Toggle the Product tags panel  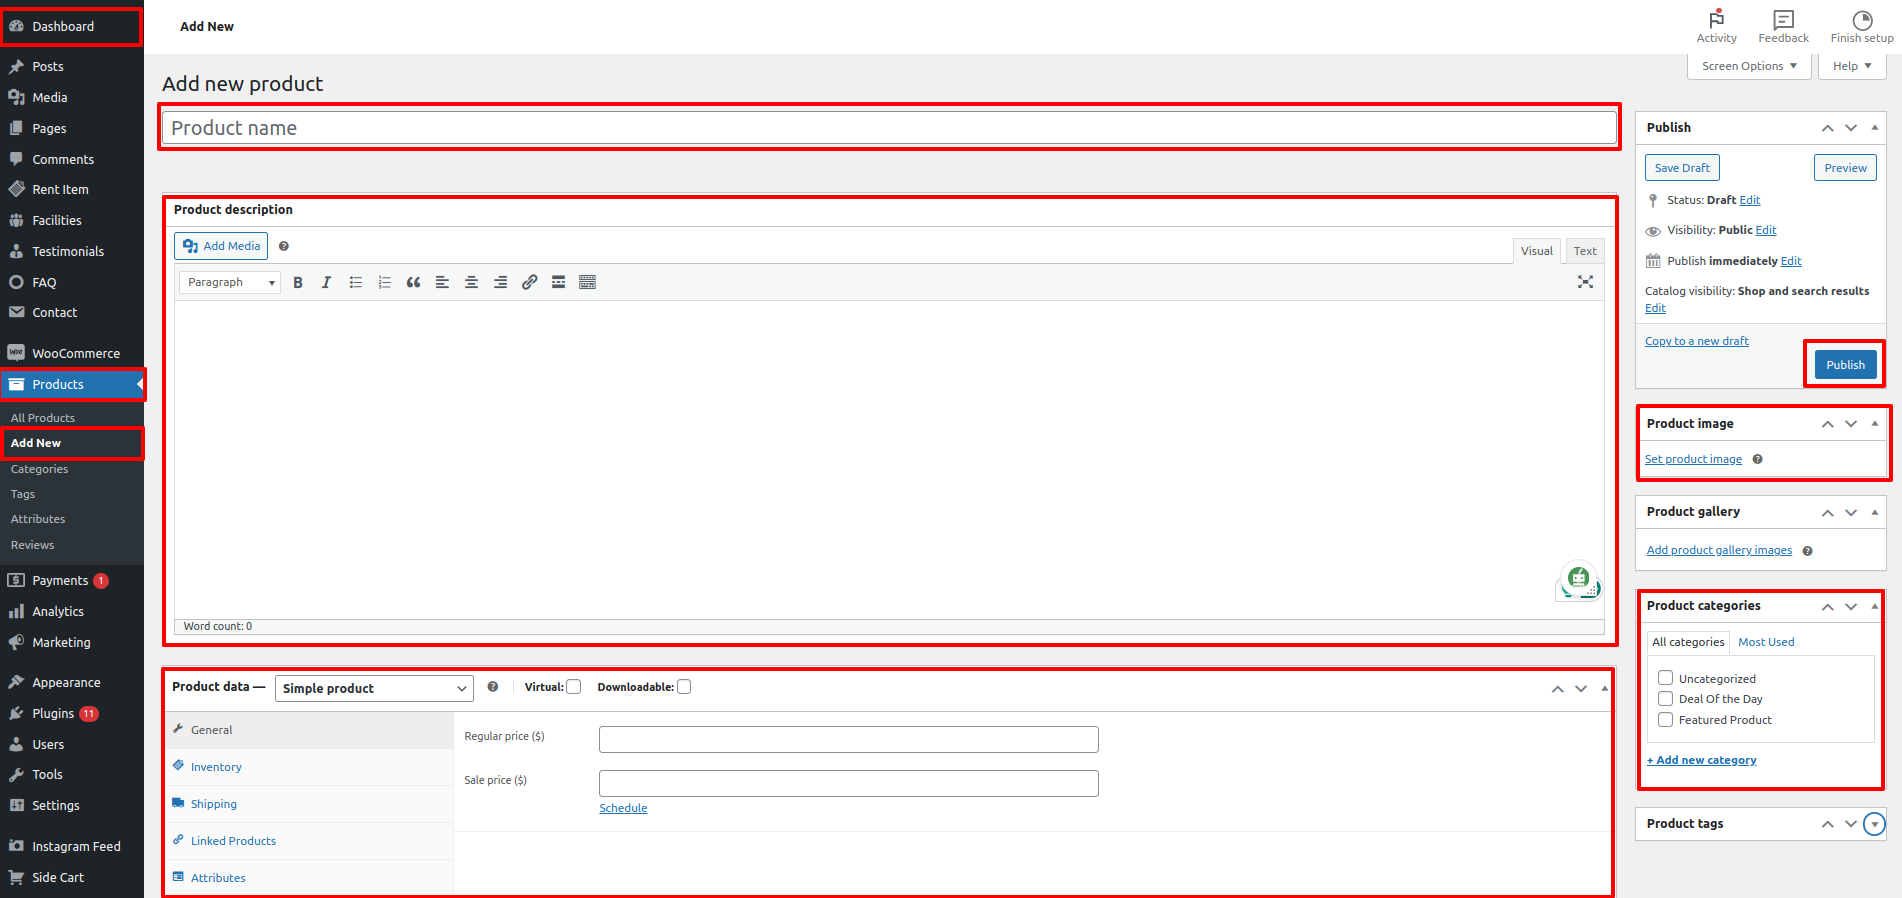[x=1875, y=824]
